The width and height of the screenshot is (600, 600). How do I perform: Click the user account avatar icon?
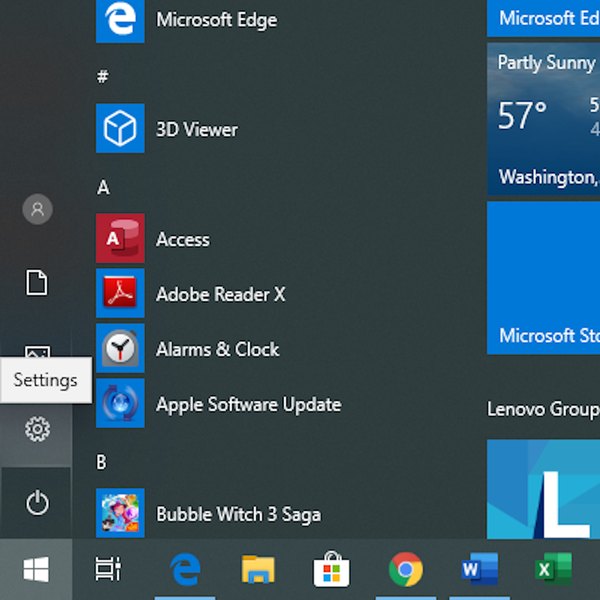click(x=37, y=209)
